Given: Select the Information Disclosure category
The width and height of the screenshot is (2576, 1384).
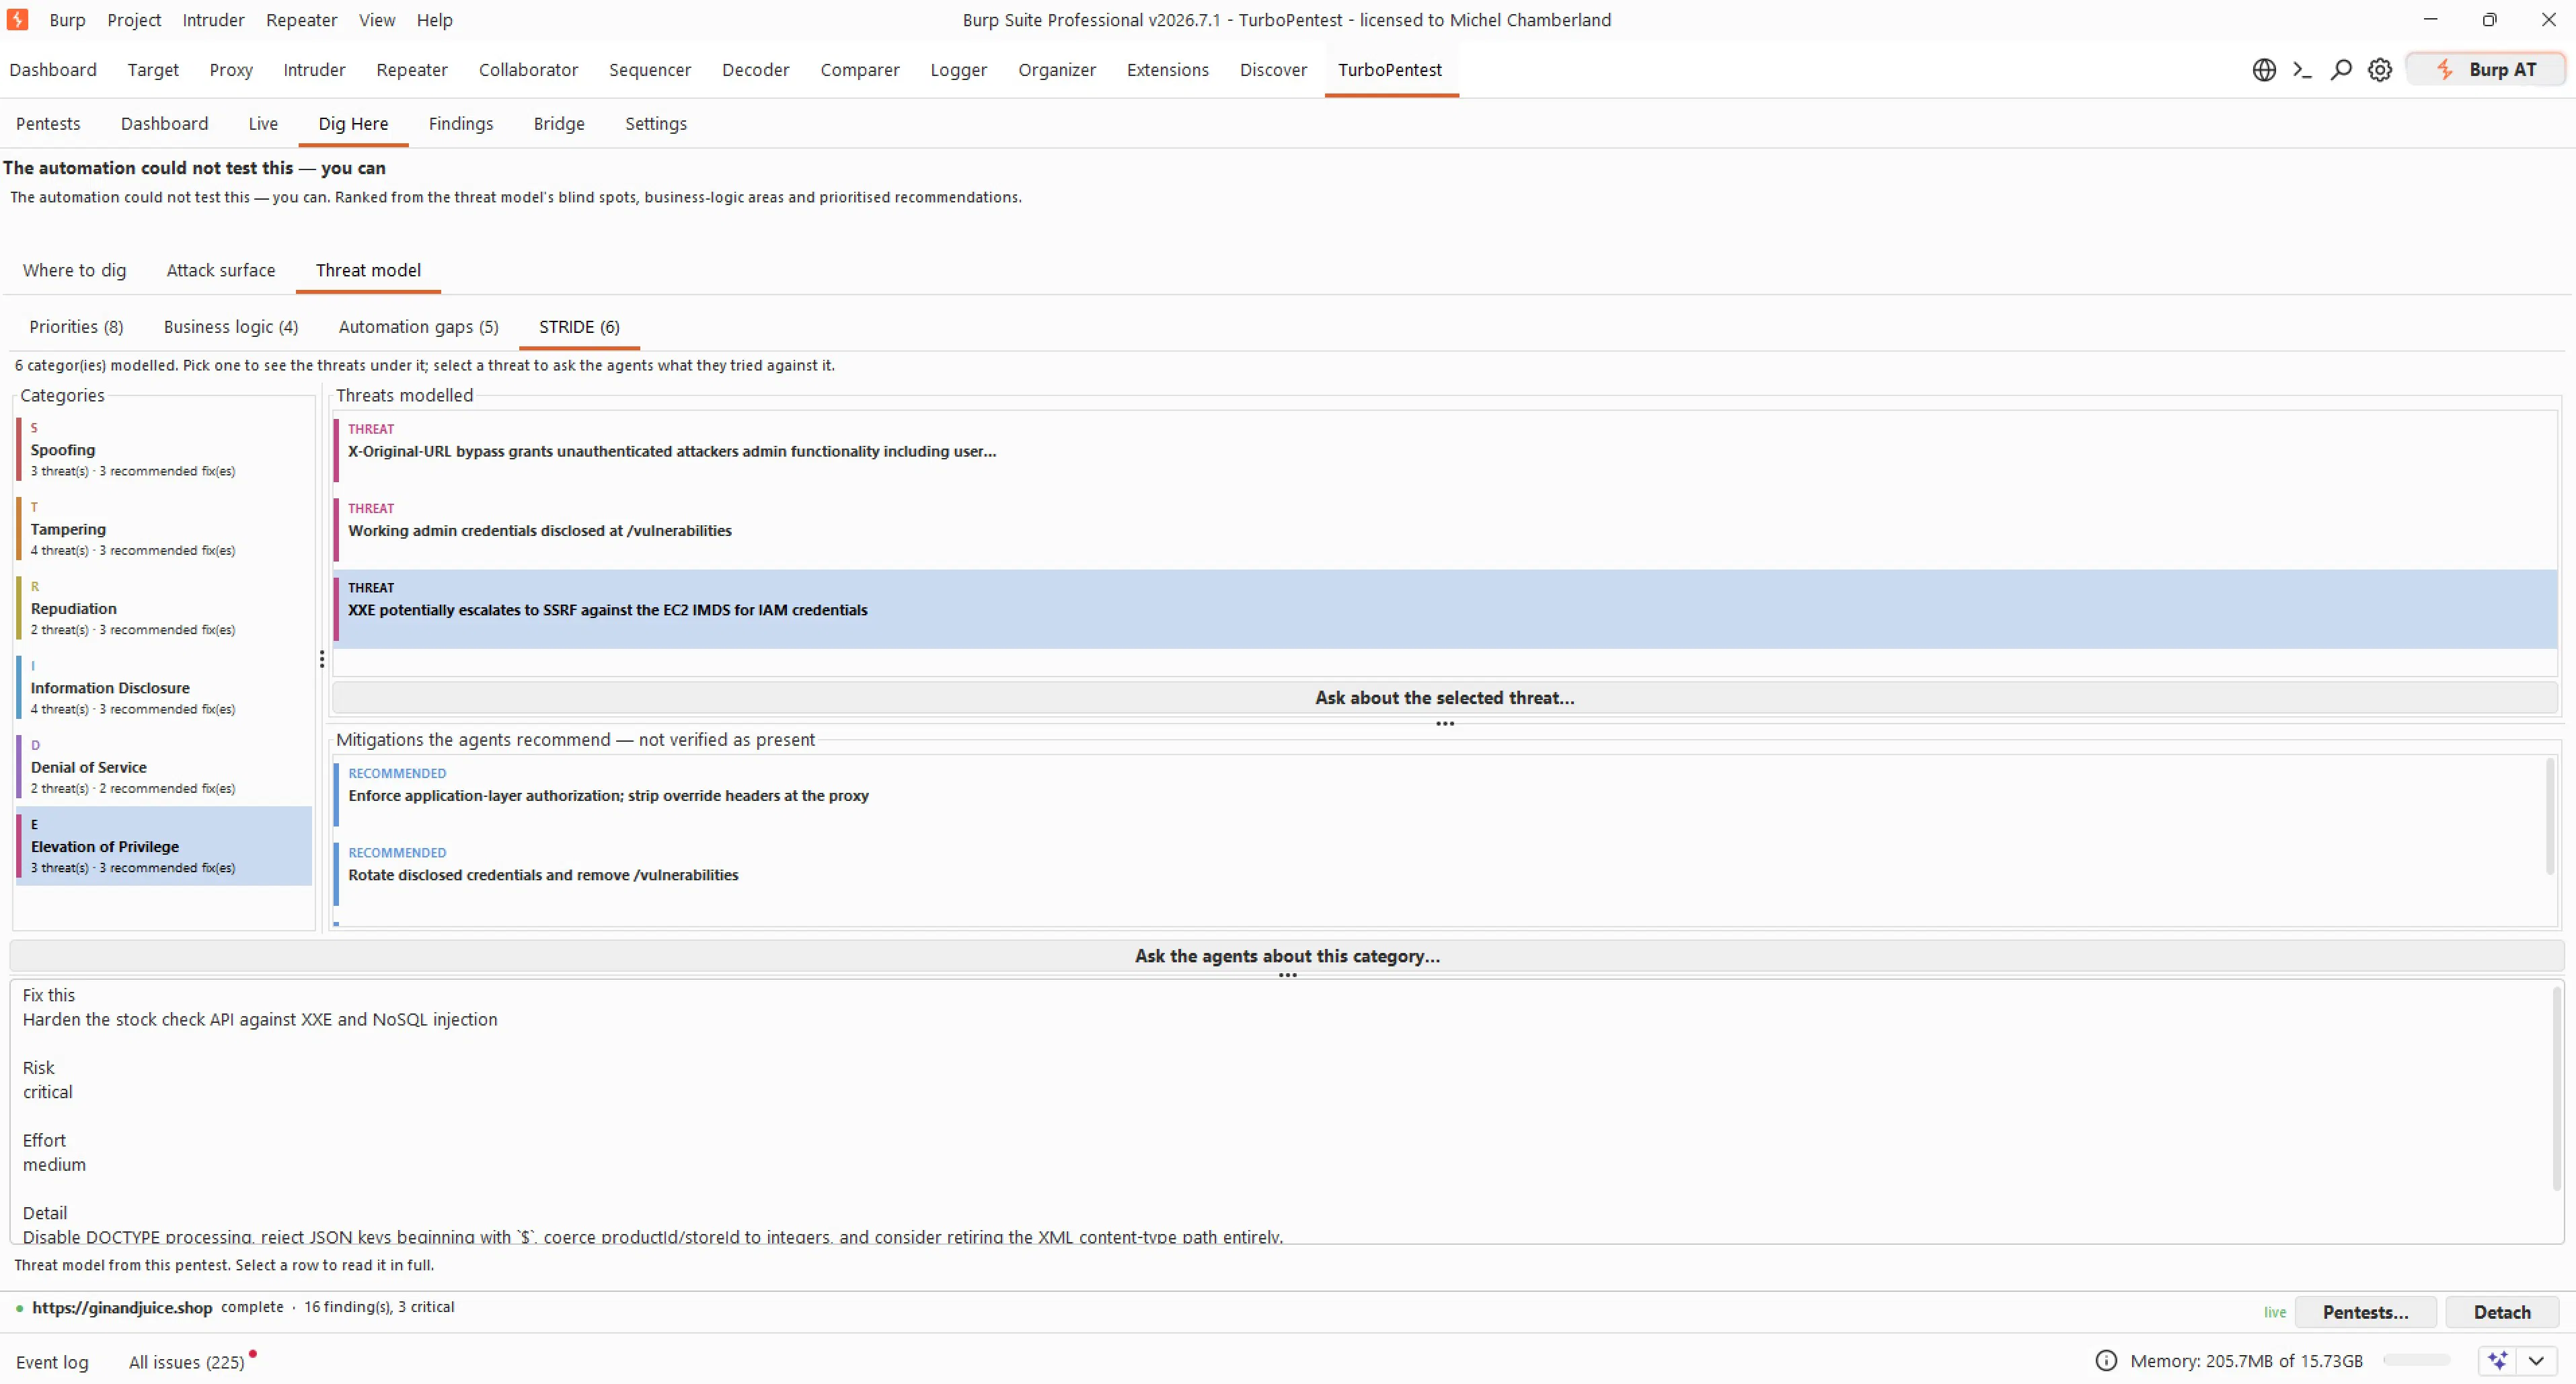Looking at the screenshot, I should click(164, 688).
